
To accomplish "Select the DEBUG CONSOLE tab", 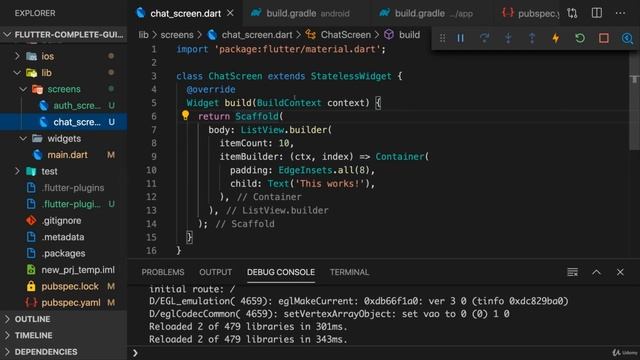I will 281,272.
